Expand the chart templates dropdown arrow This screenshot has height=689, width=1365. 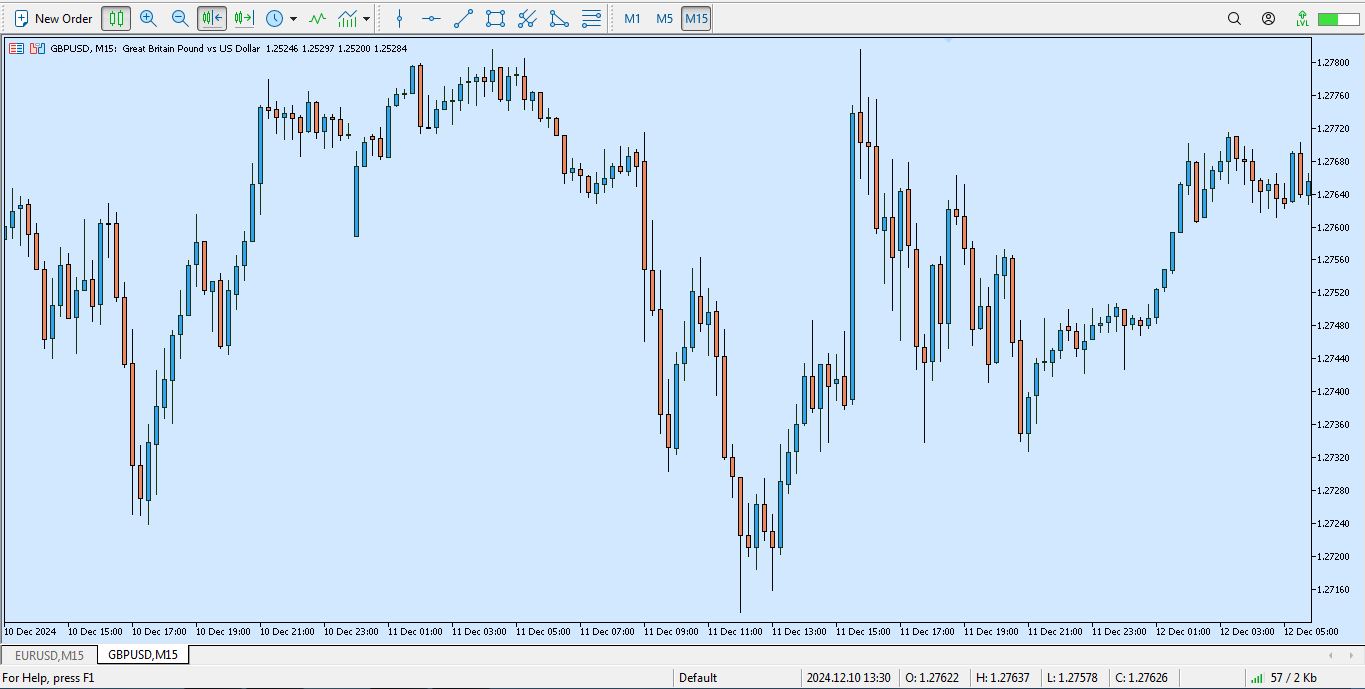click(367, 19)
